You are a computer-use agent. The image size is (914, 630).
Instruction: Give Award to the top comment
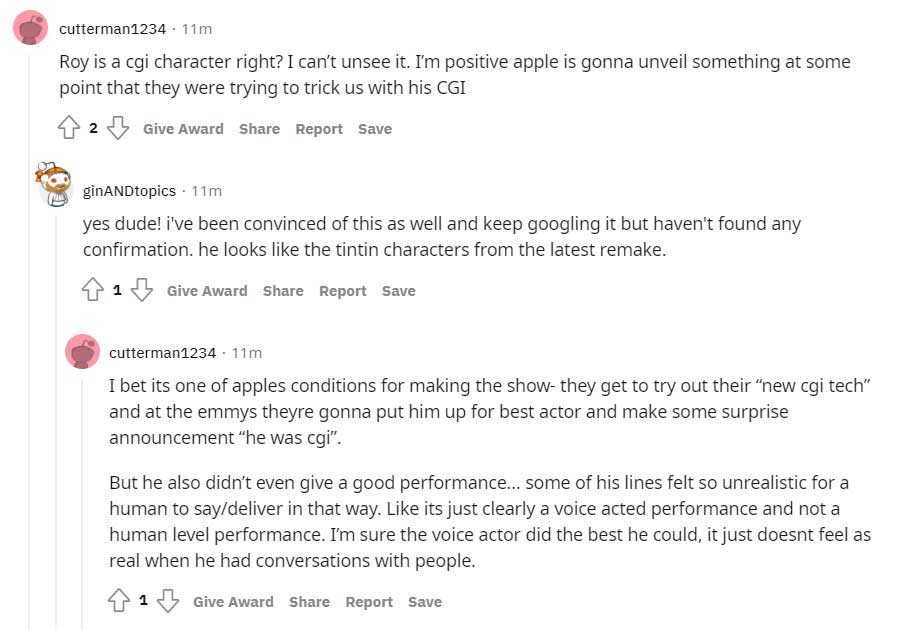tap(183, 129)
